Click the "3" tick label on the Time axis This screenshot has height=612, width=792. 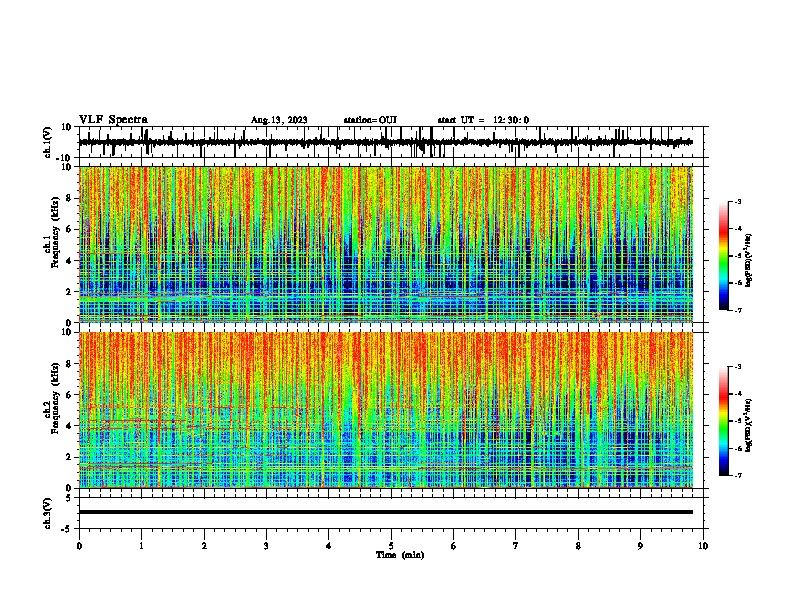[266, 546]
